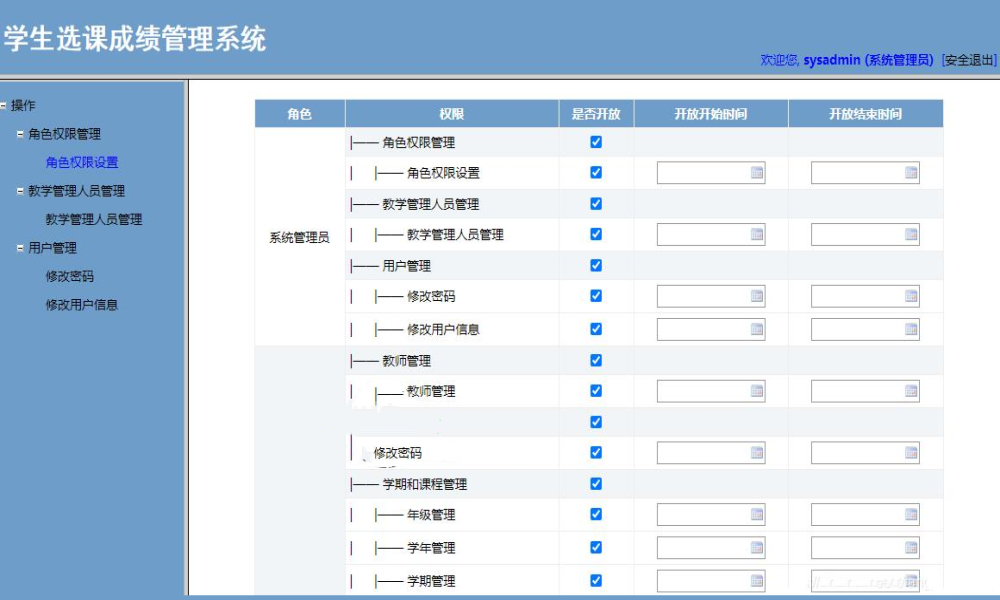
Task: Open calendar picker for 教师管理 start time
Action: pyautogui.click(x=757, y=391)
